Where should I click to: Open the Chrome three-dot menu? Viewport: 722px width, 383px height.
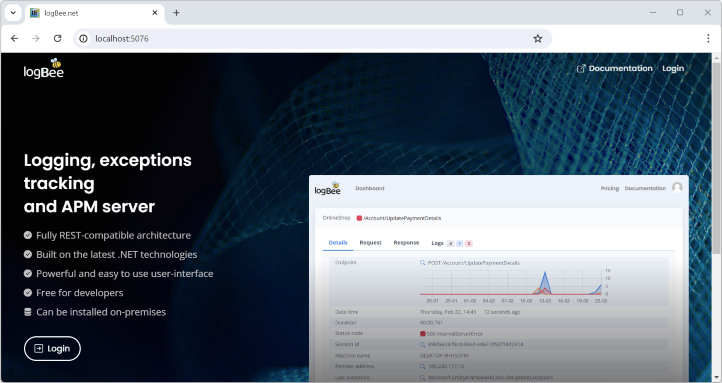[708, 39]
